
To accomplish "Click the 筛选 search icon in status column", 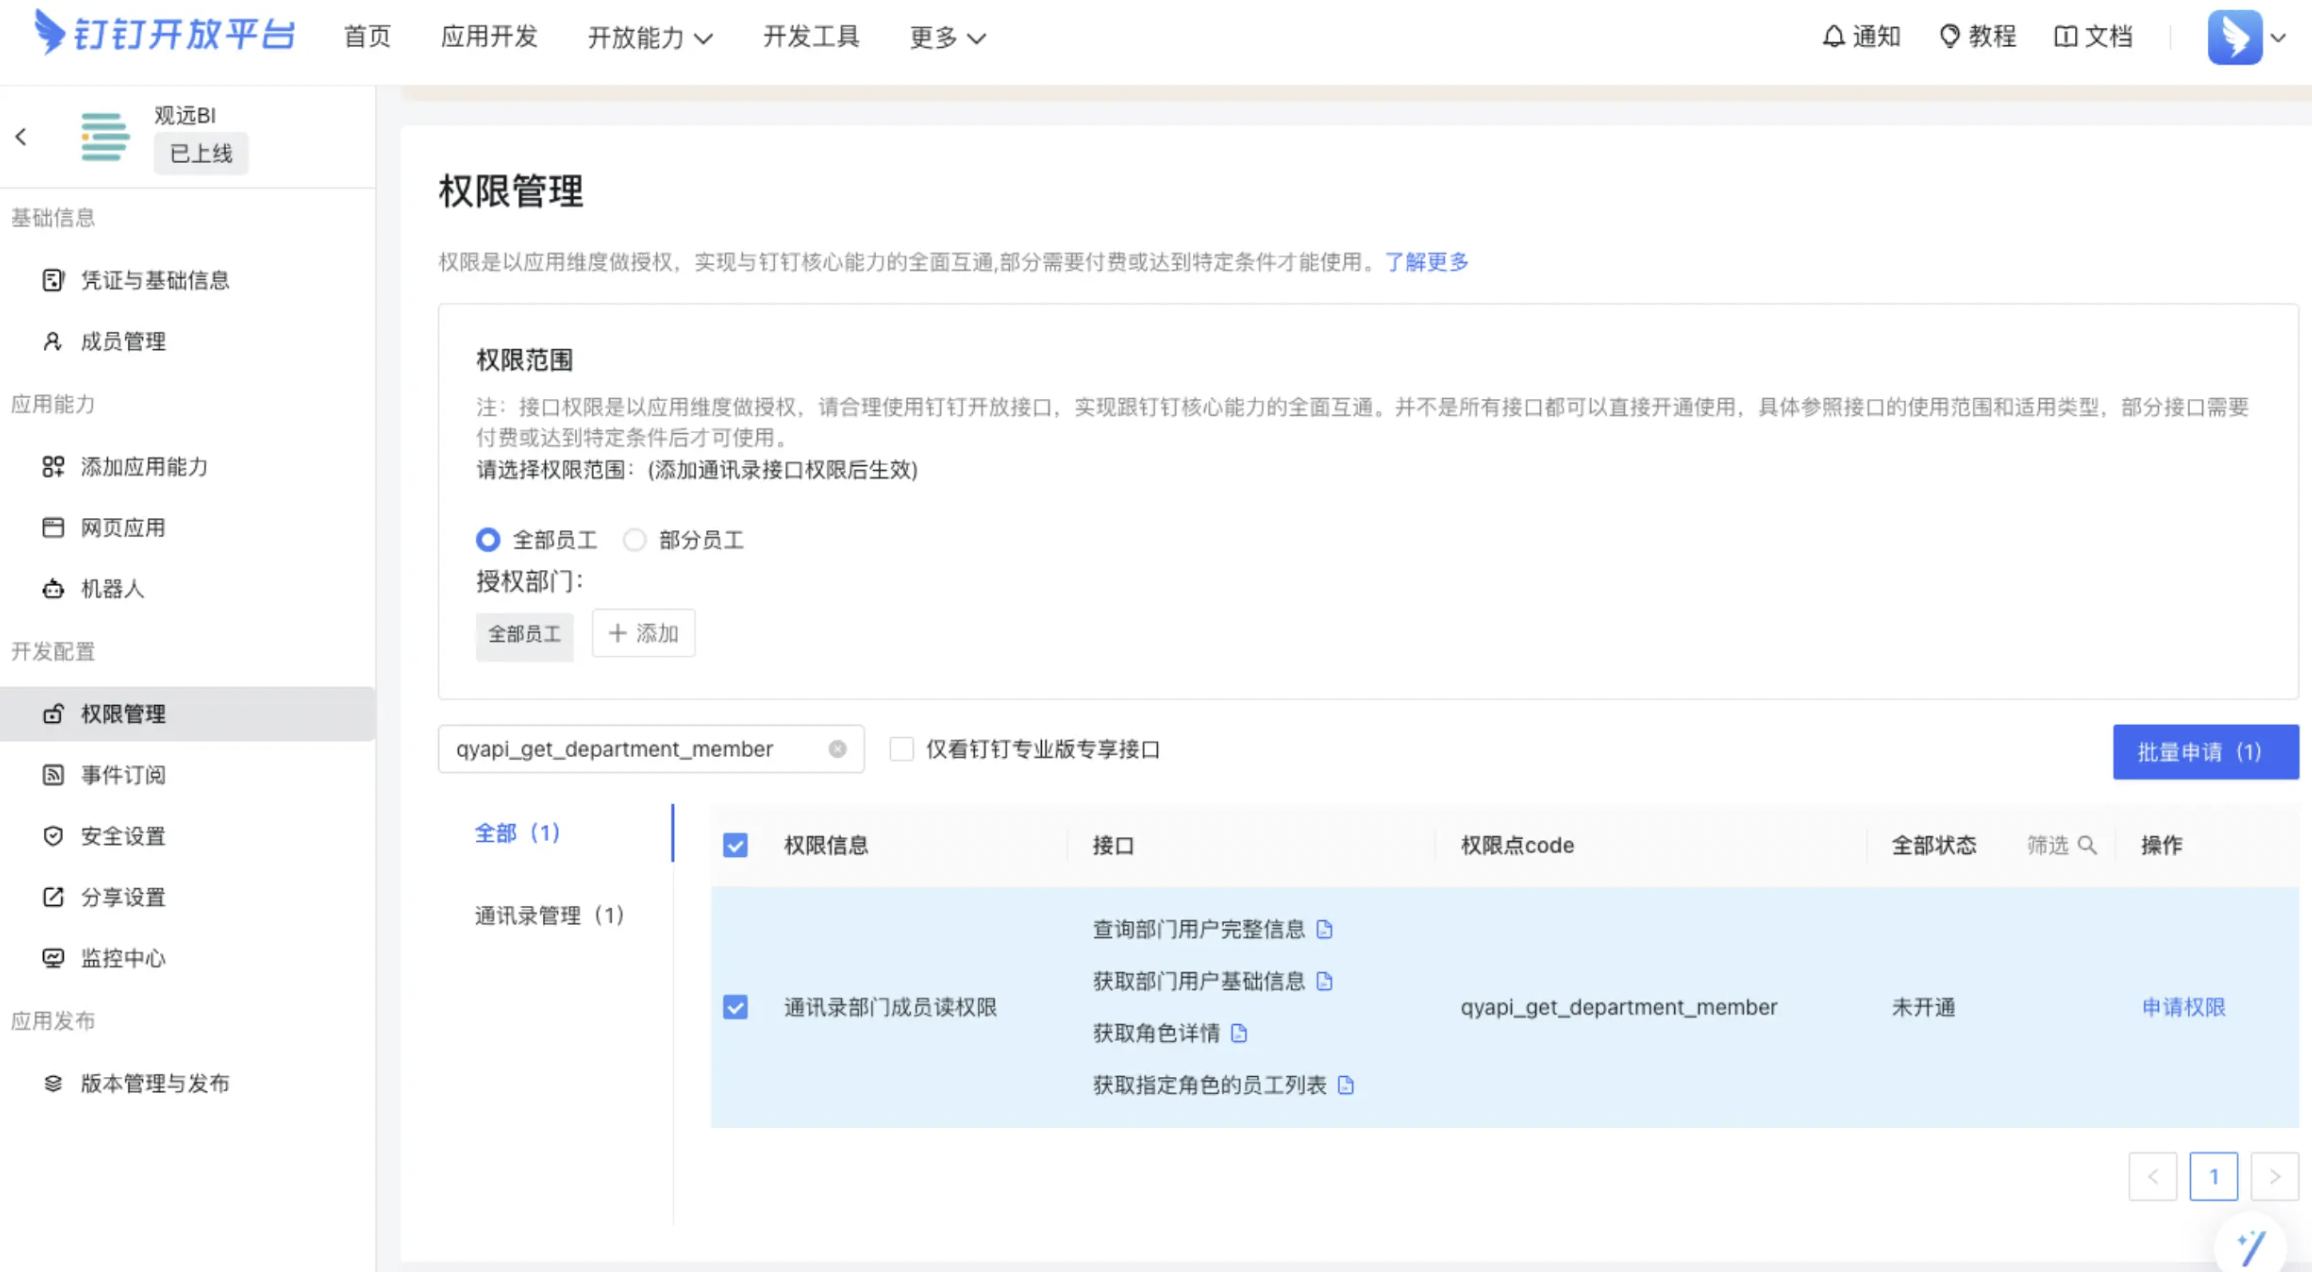I will 2086,845.
